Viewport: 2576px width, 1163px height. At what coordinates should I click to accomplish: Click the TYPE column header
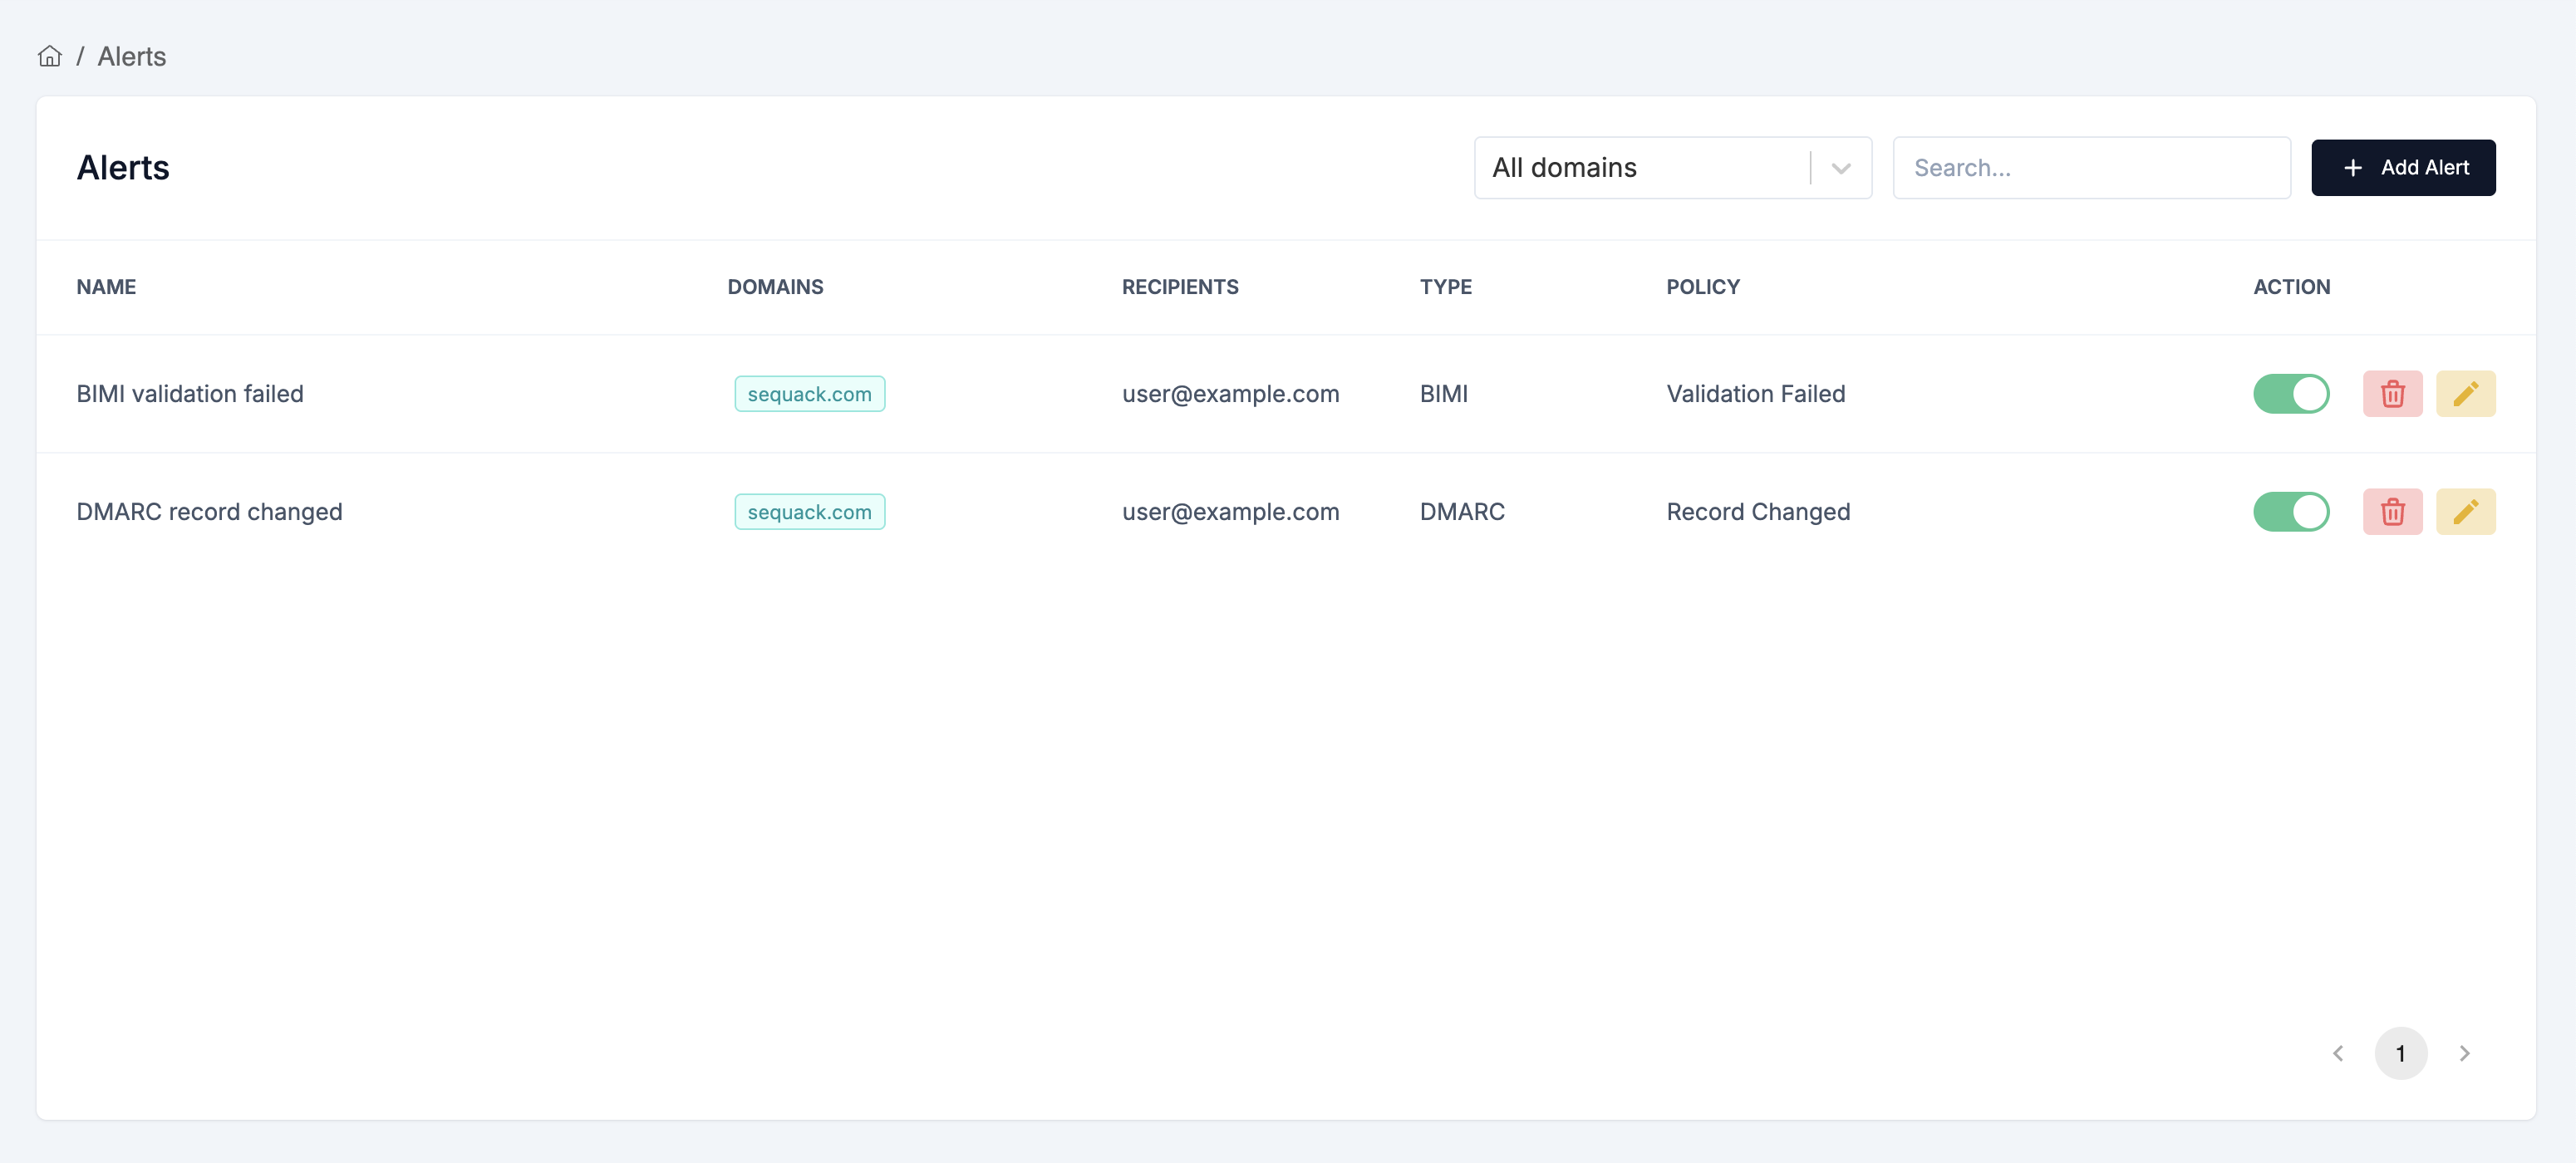(1445, 287)
